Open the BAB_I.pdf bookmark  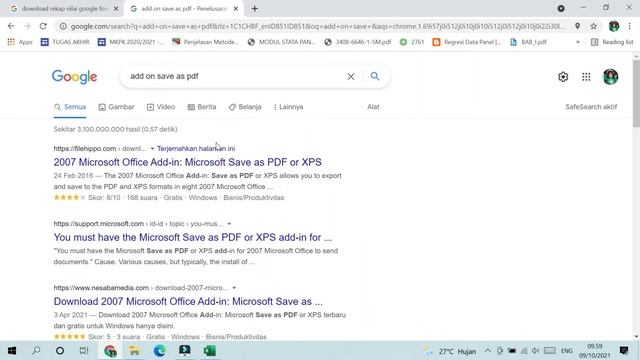pyautogui.click(x=529, y=42)
